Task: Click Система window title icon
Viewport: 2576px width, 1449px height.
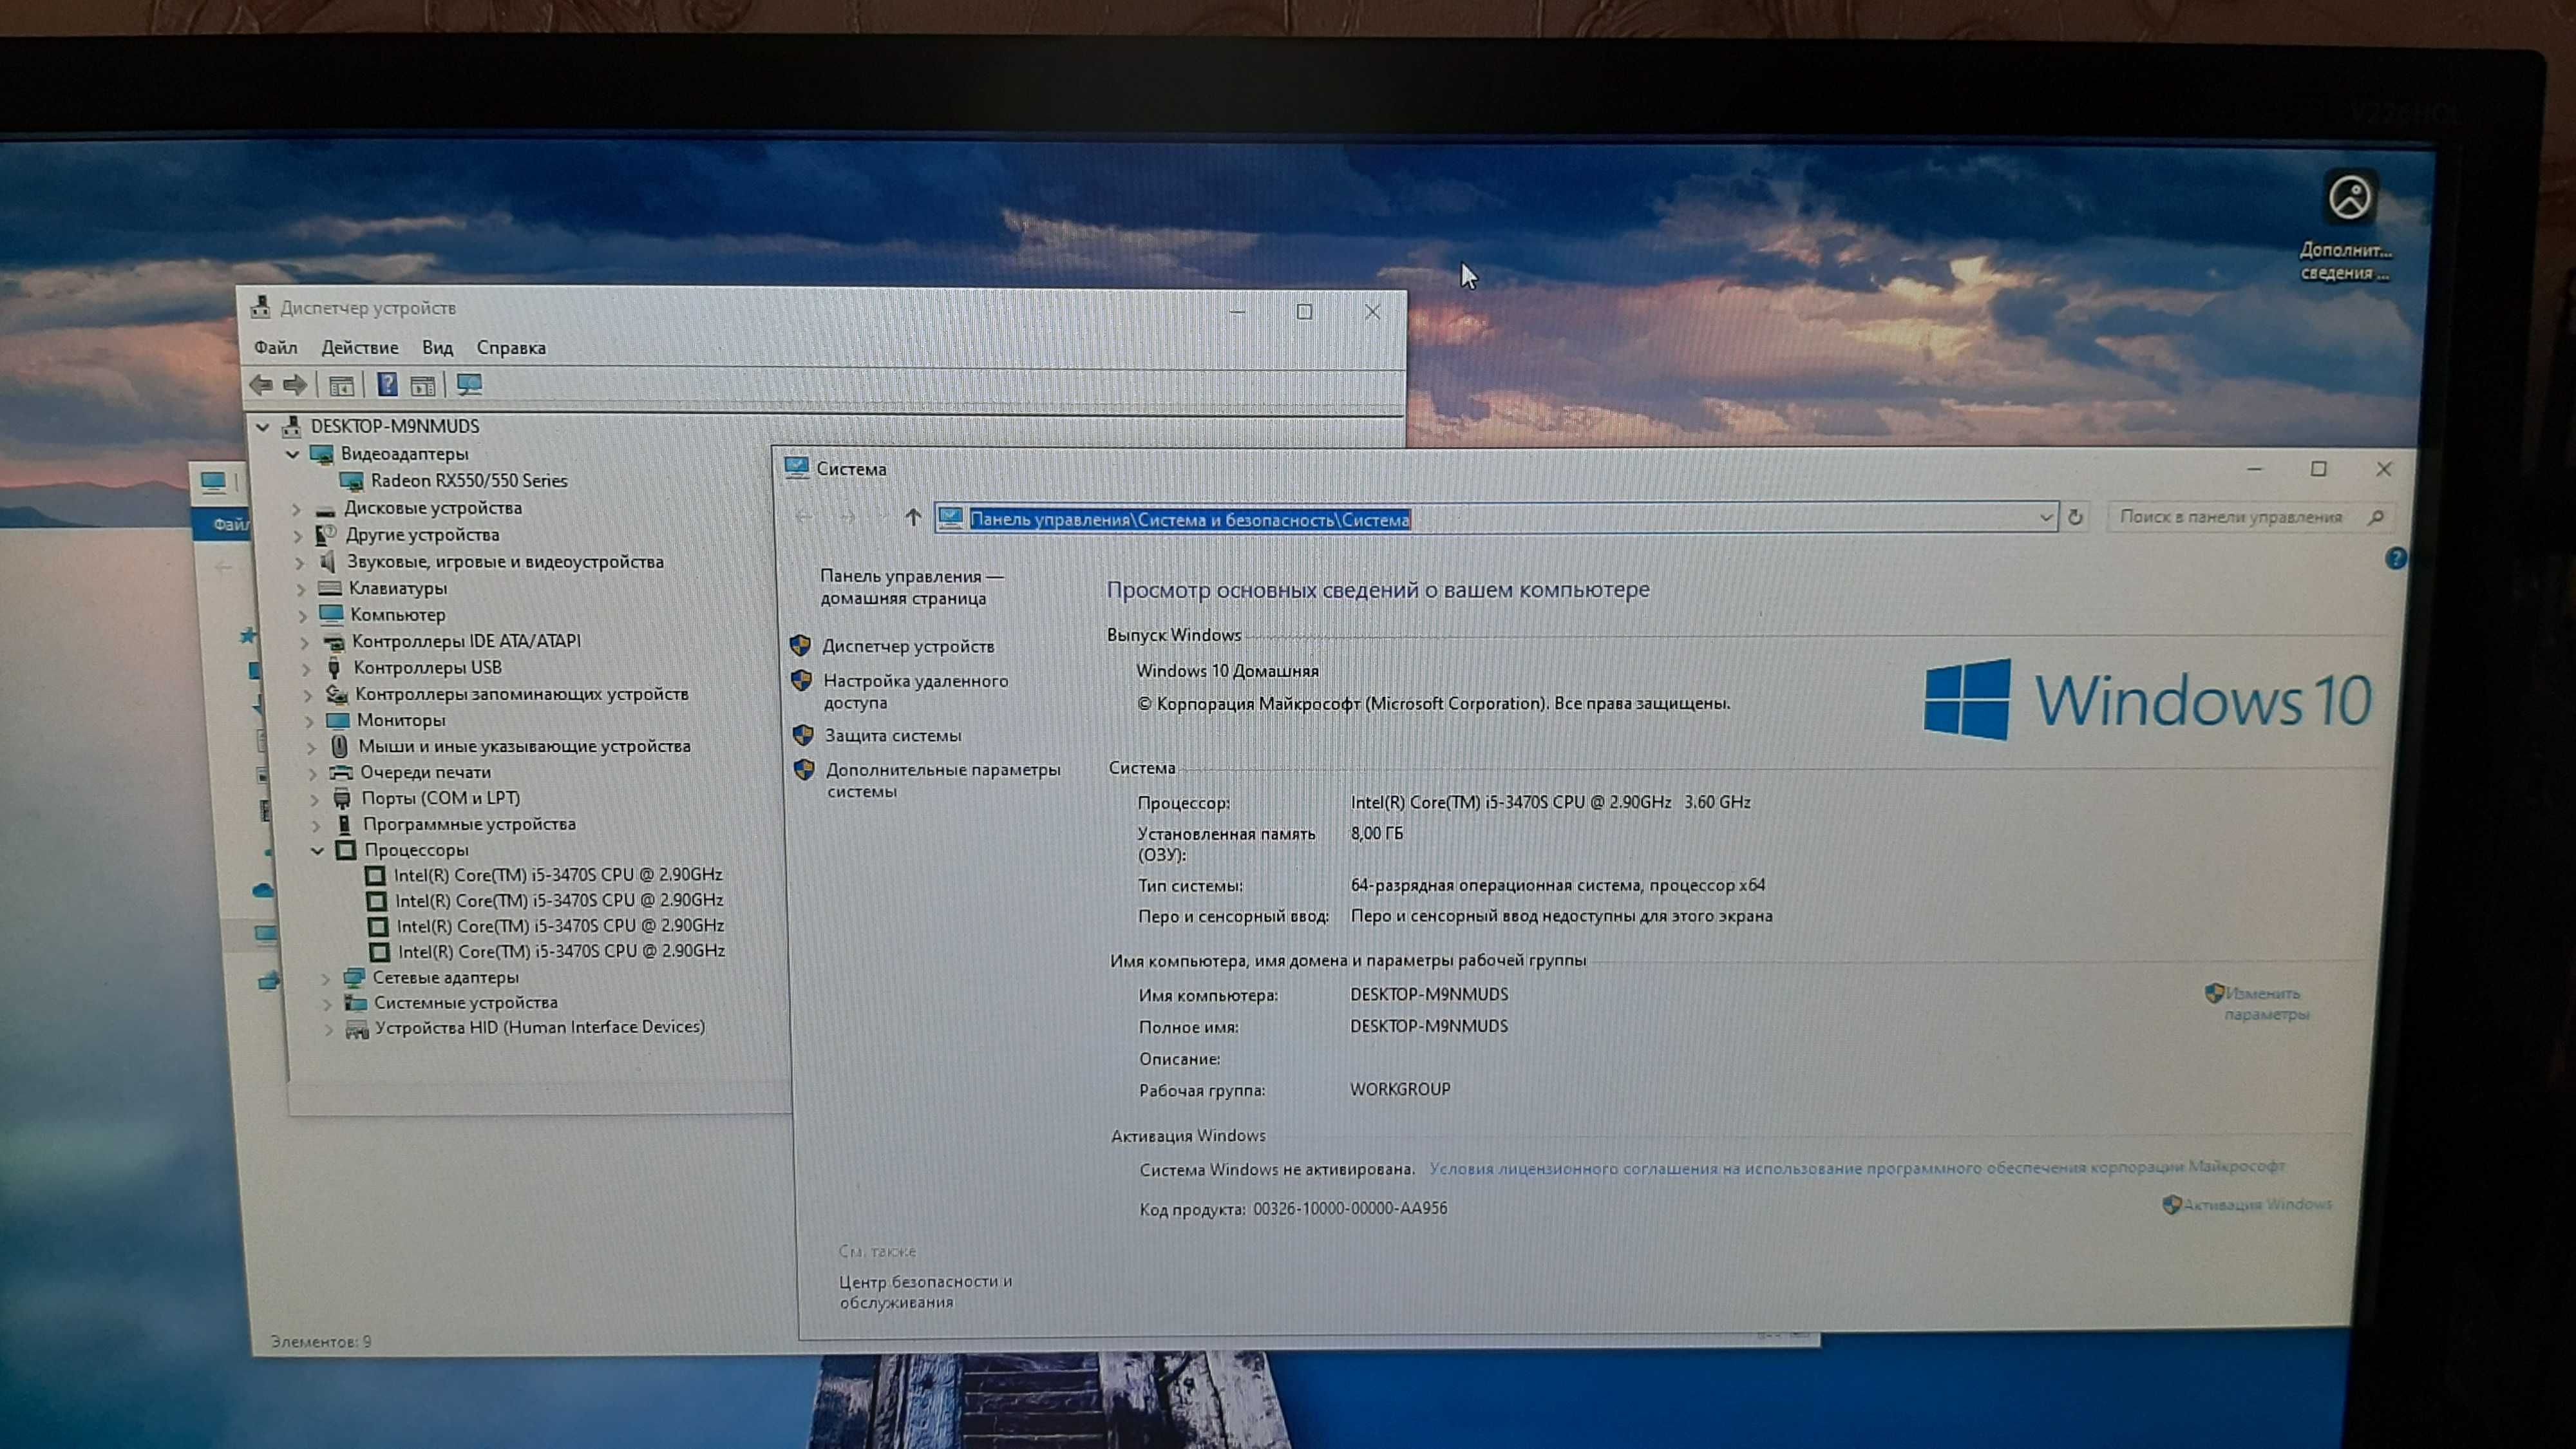Action: pyautogui.click(x=797, y=467)
